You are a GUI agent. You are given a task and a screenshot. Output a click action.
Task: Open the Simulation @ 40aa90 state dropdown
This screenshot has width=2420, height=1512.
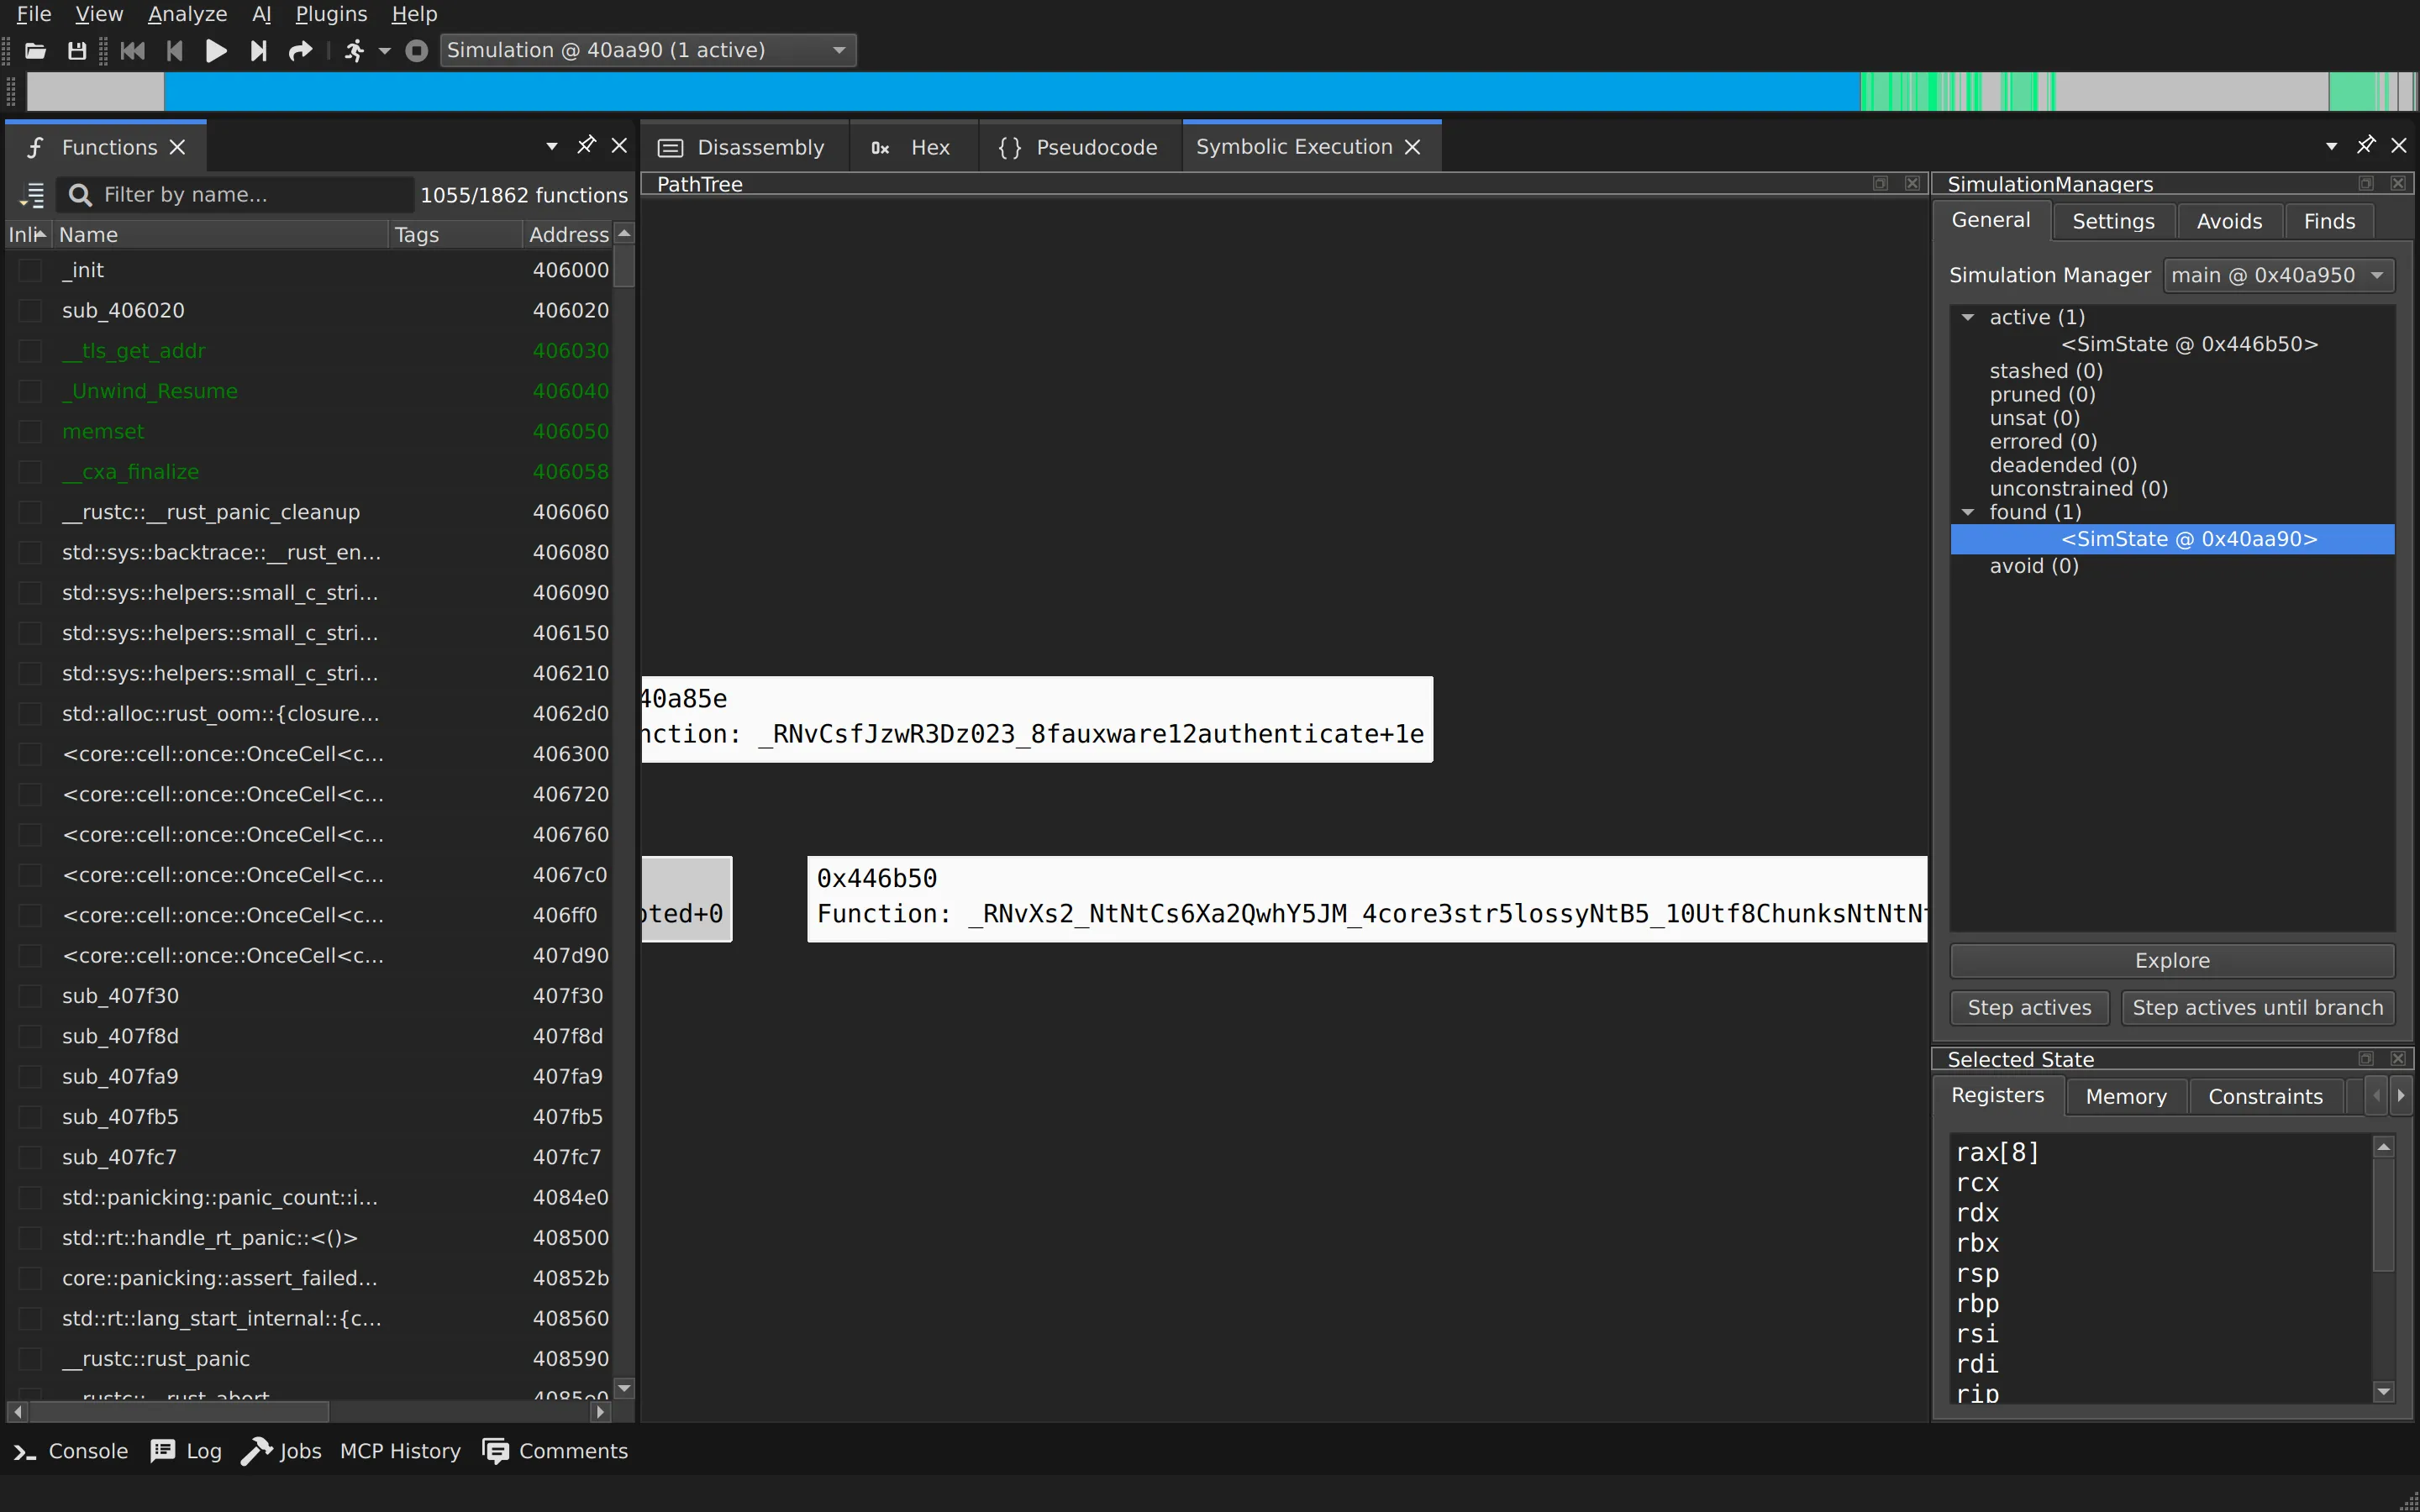click(x=648, y=51)
